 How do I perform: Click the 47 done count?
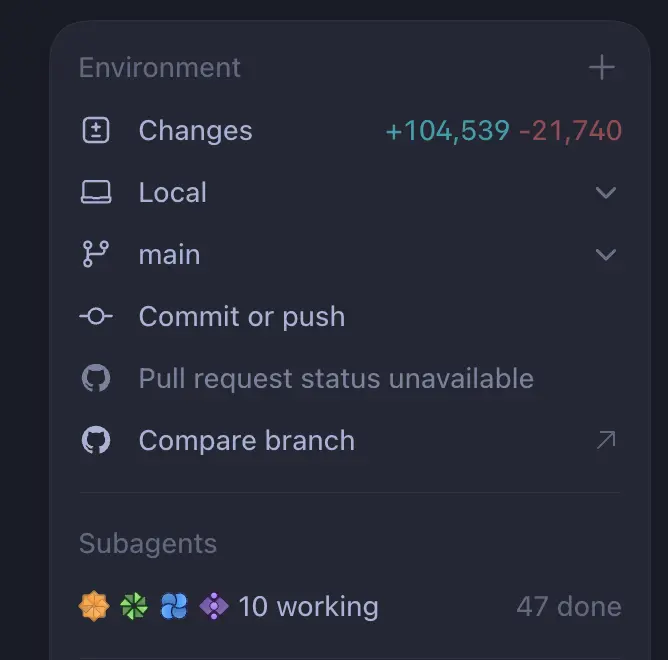(569, 606)
